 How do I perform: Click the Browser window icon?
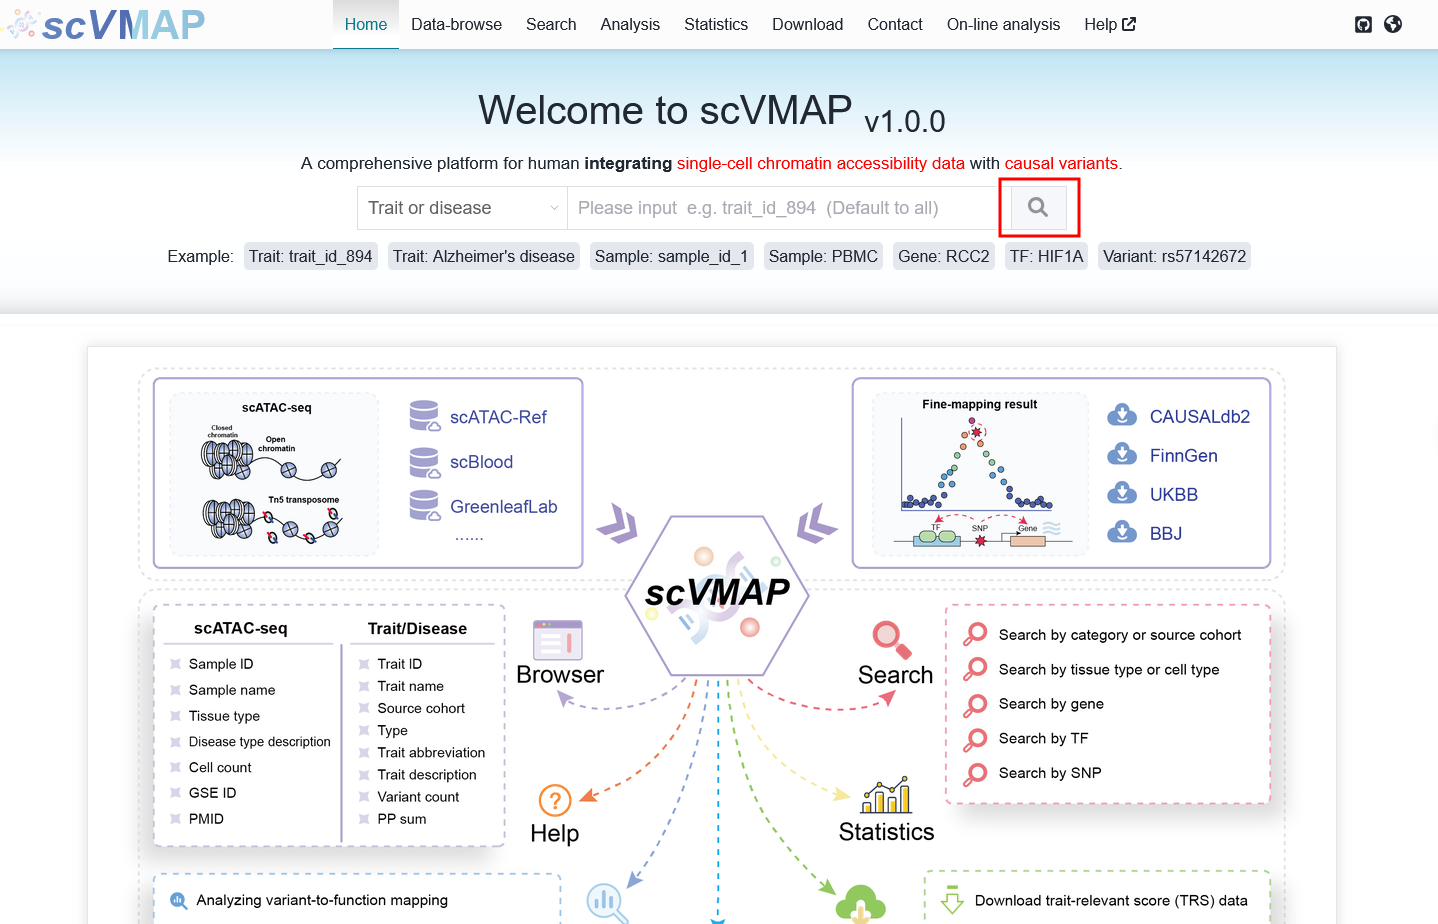pyautogui.click(x=558, y=640)
